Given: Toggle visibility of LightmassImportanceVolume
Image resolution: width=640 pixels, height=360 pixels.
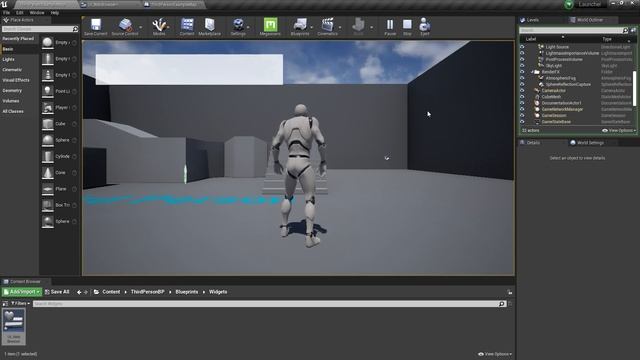Looking at the screenshot, I should [x=522, y=53].
